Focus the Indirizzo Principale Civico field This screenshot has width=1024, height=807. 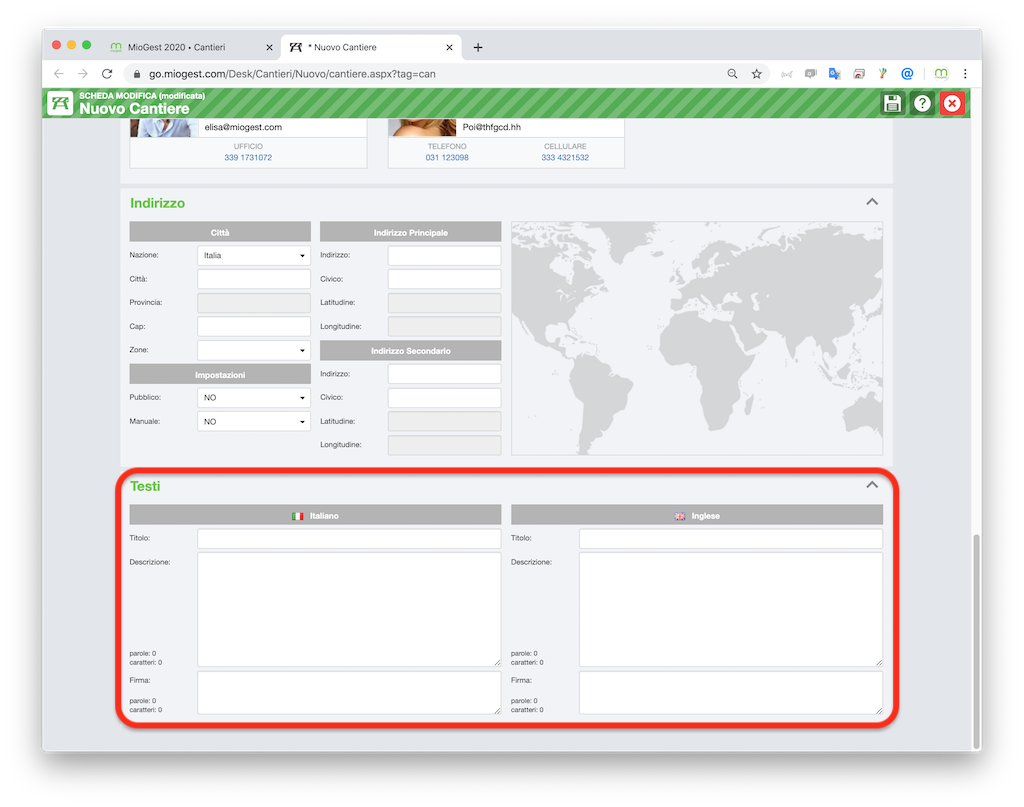click(x=444, y=279)
